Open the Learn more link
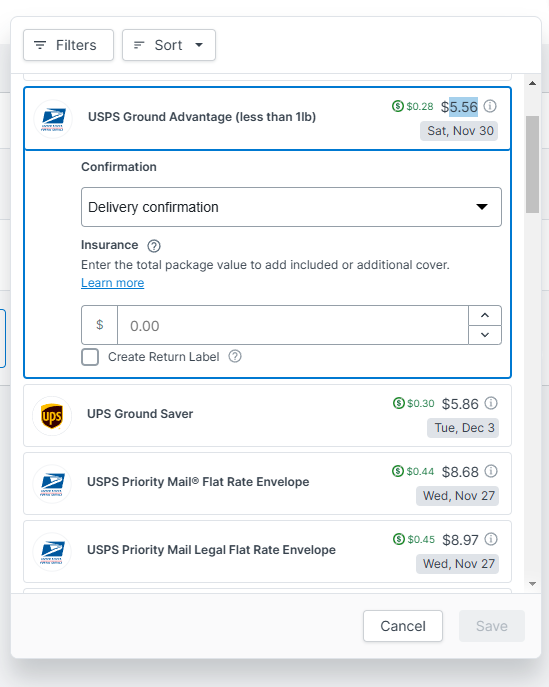549x687 pixels. point(113,283)
